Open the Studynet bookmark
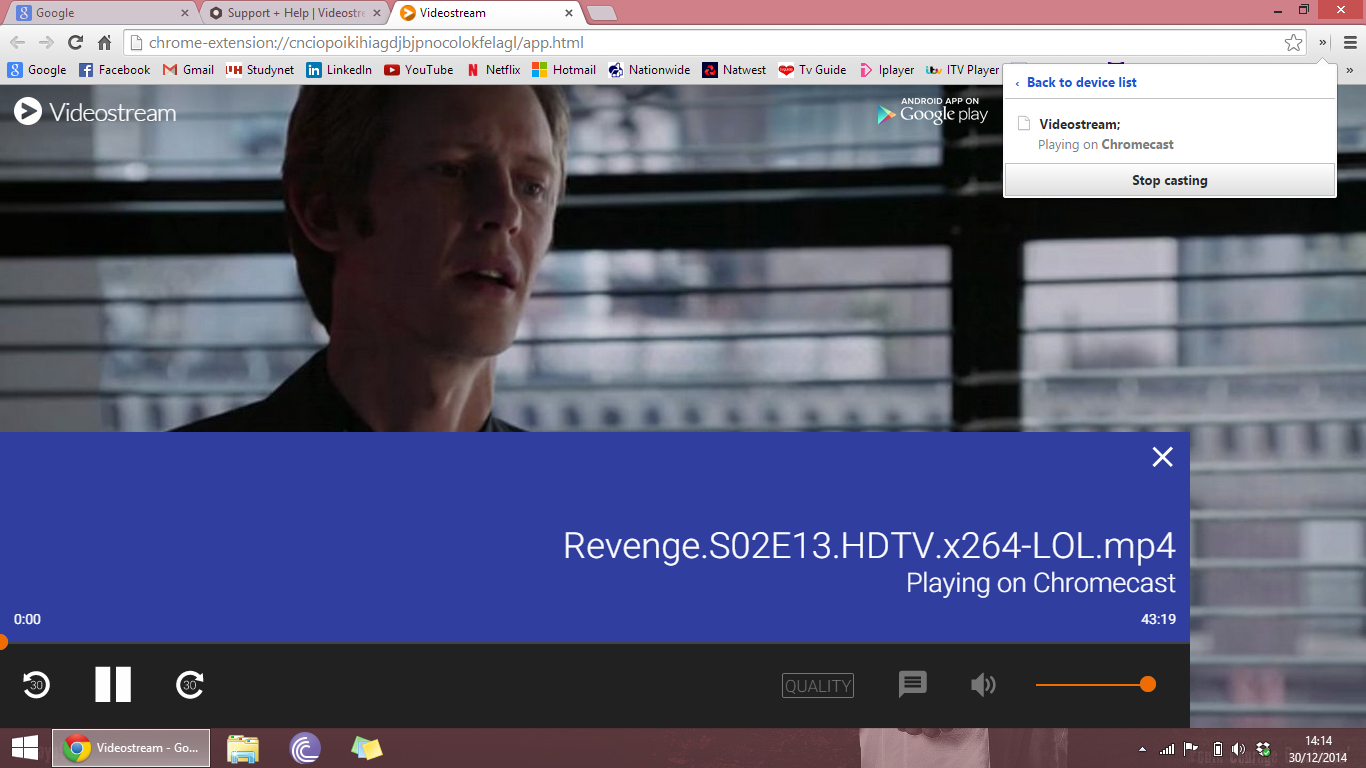 click(260, 70)
